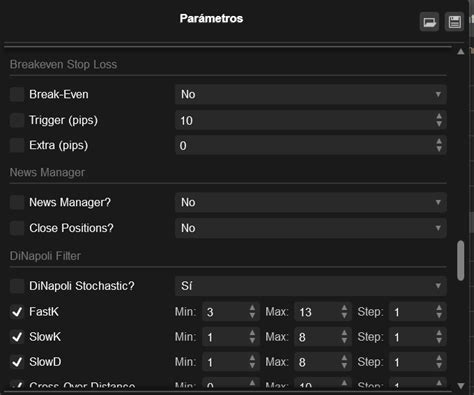The image size is (474, 395).
Task: Expand the News Manager? dropdown
Action: click(311, 202)
